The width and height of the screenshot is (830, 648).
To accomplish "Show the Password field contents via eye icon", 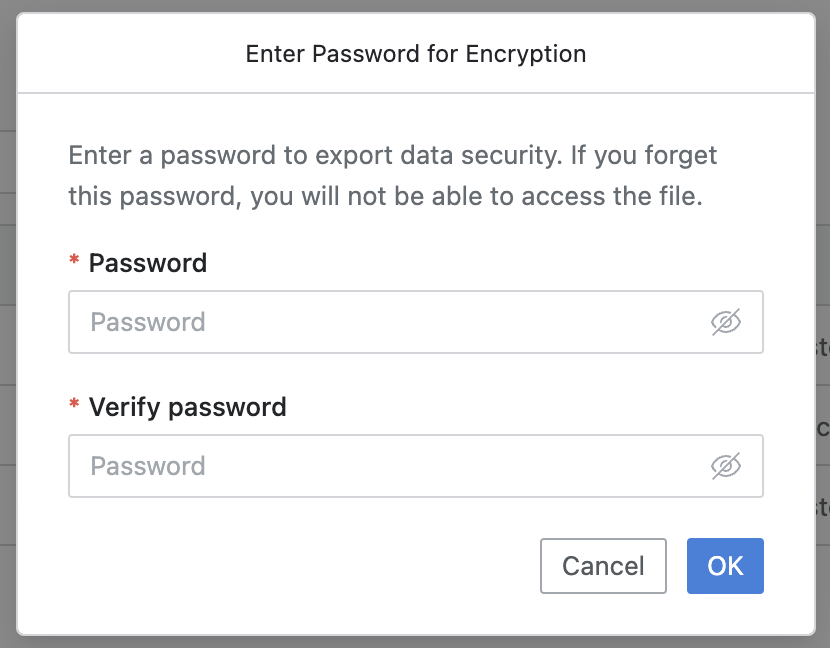I will coord(726,322).
